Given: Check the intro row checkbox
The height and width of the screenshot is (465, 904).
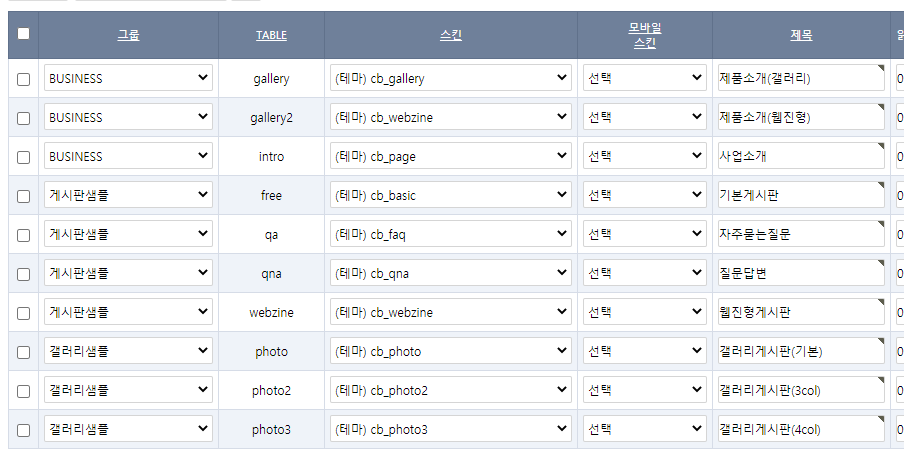Looking at the screenshot, I should (24, 157).
